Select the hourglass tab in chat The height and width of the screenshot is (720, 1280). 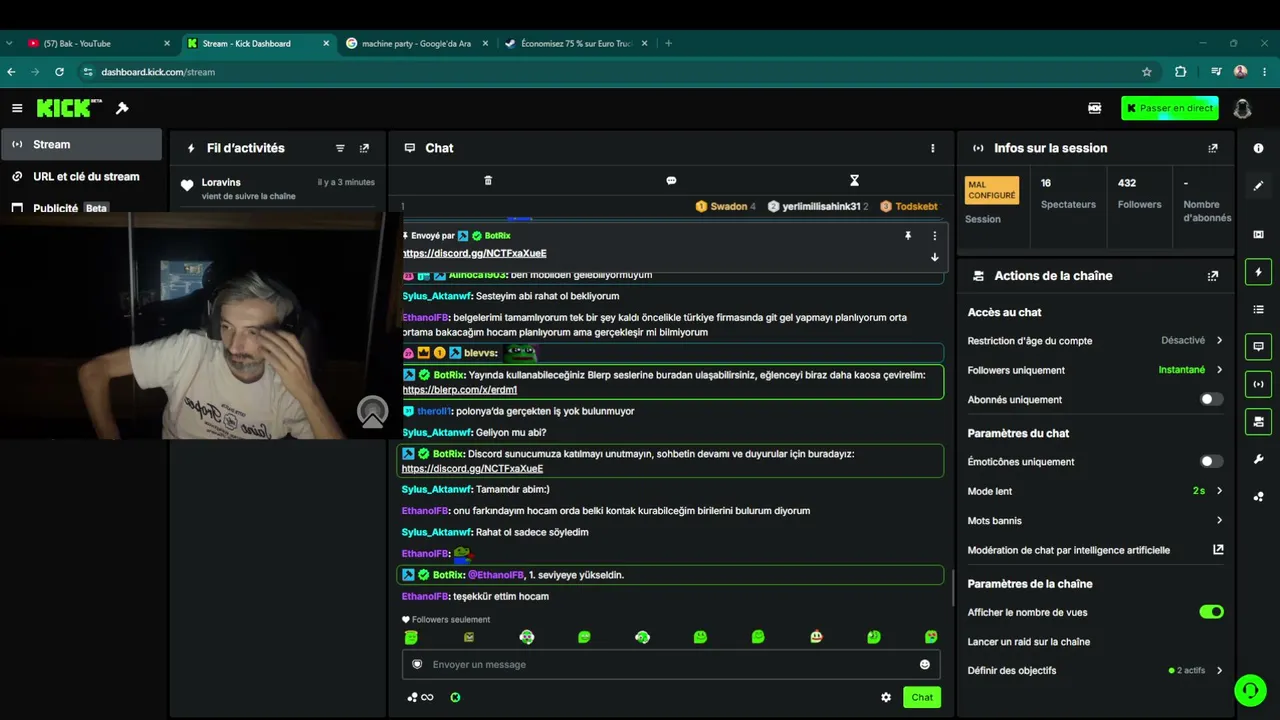tap(854, 180)
